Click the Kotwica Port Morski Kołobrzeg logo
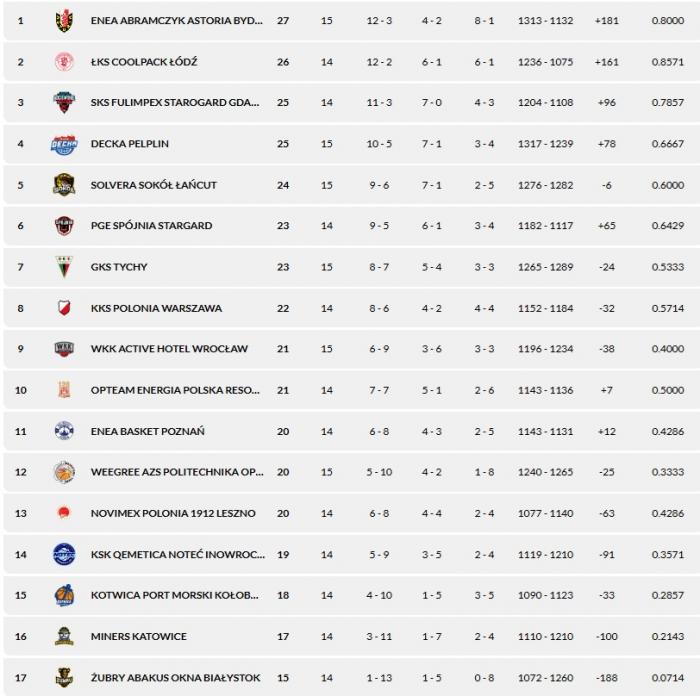The image size is (700, 696). click(x=64, y=595)
